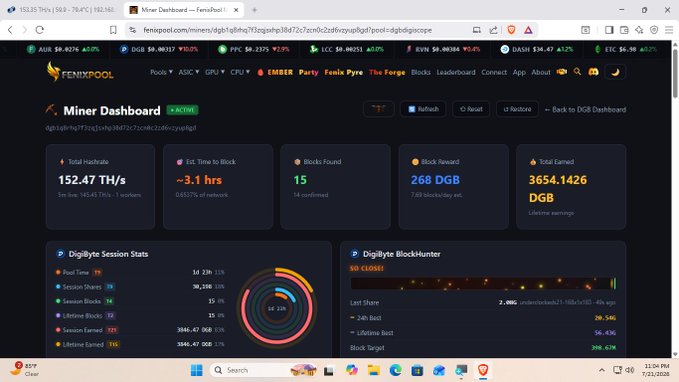The image size is (679, 382).
Task: Click the PPC coin icon in ticker
Action: coord(223,49)
